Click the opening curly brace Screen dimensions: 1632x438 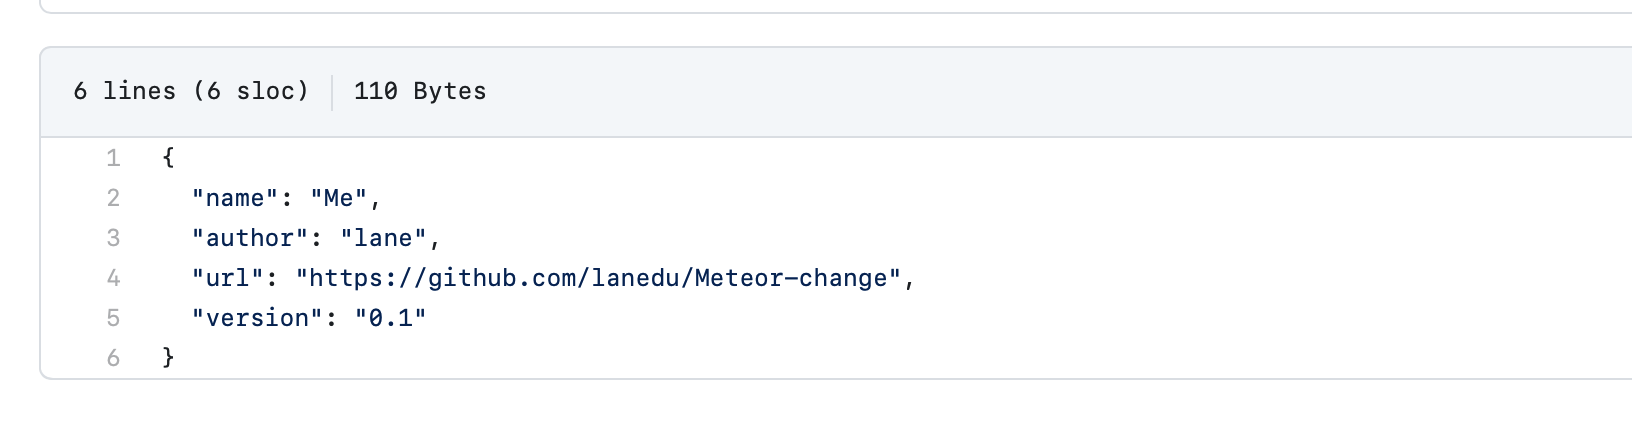click(x=168, y=158)
